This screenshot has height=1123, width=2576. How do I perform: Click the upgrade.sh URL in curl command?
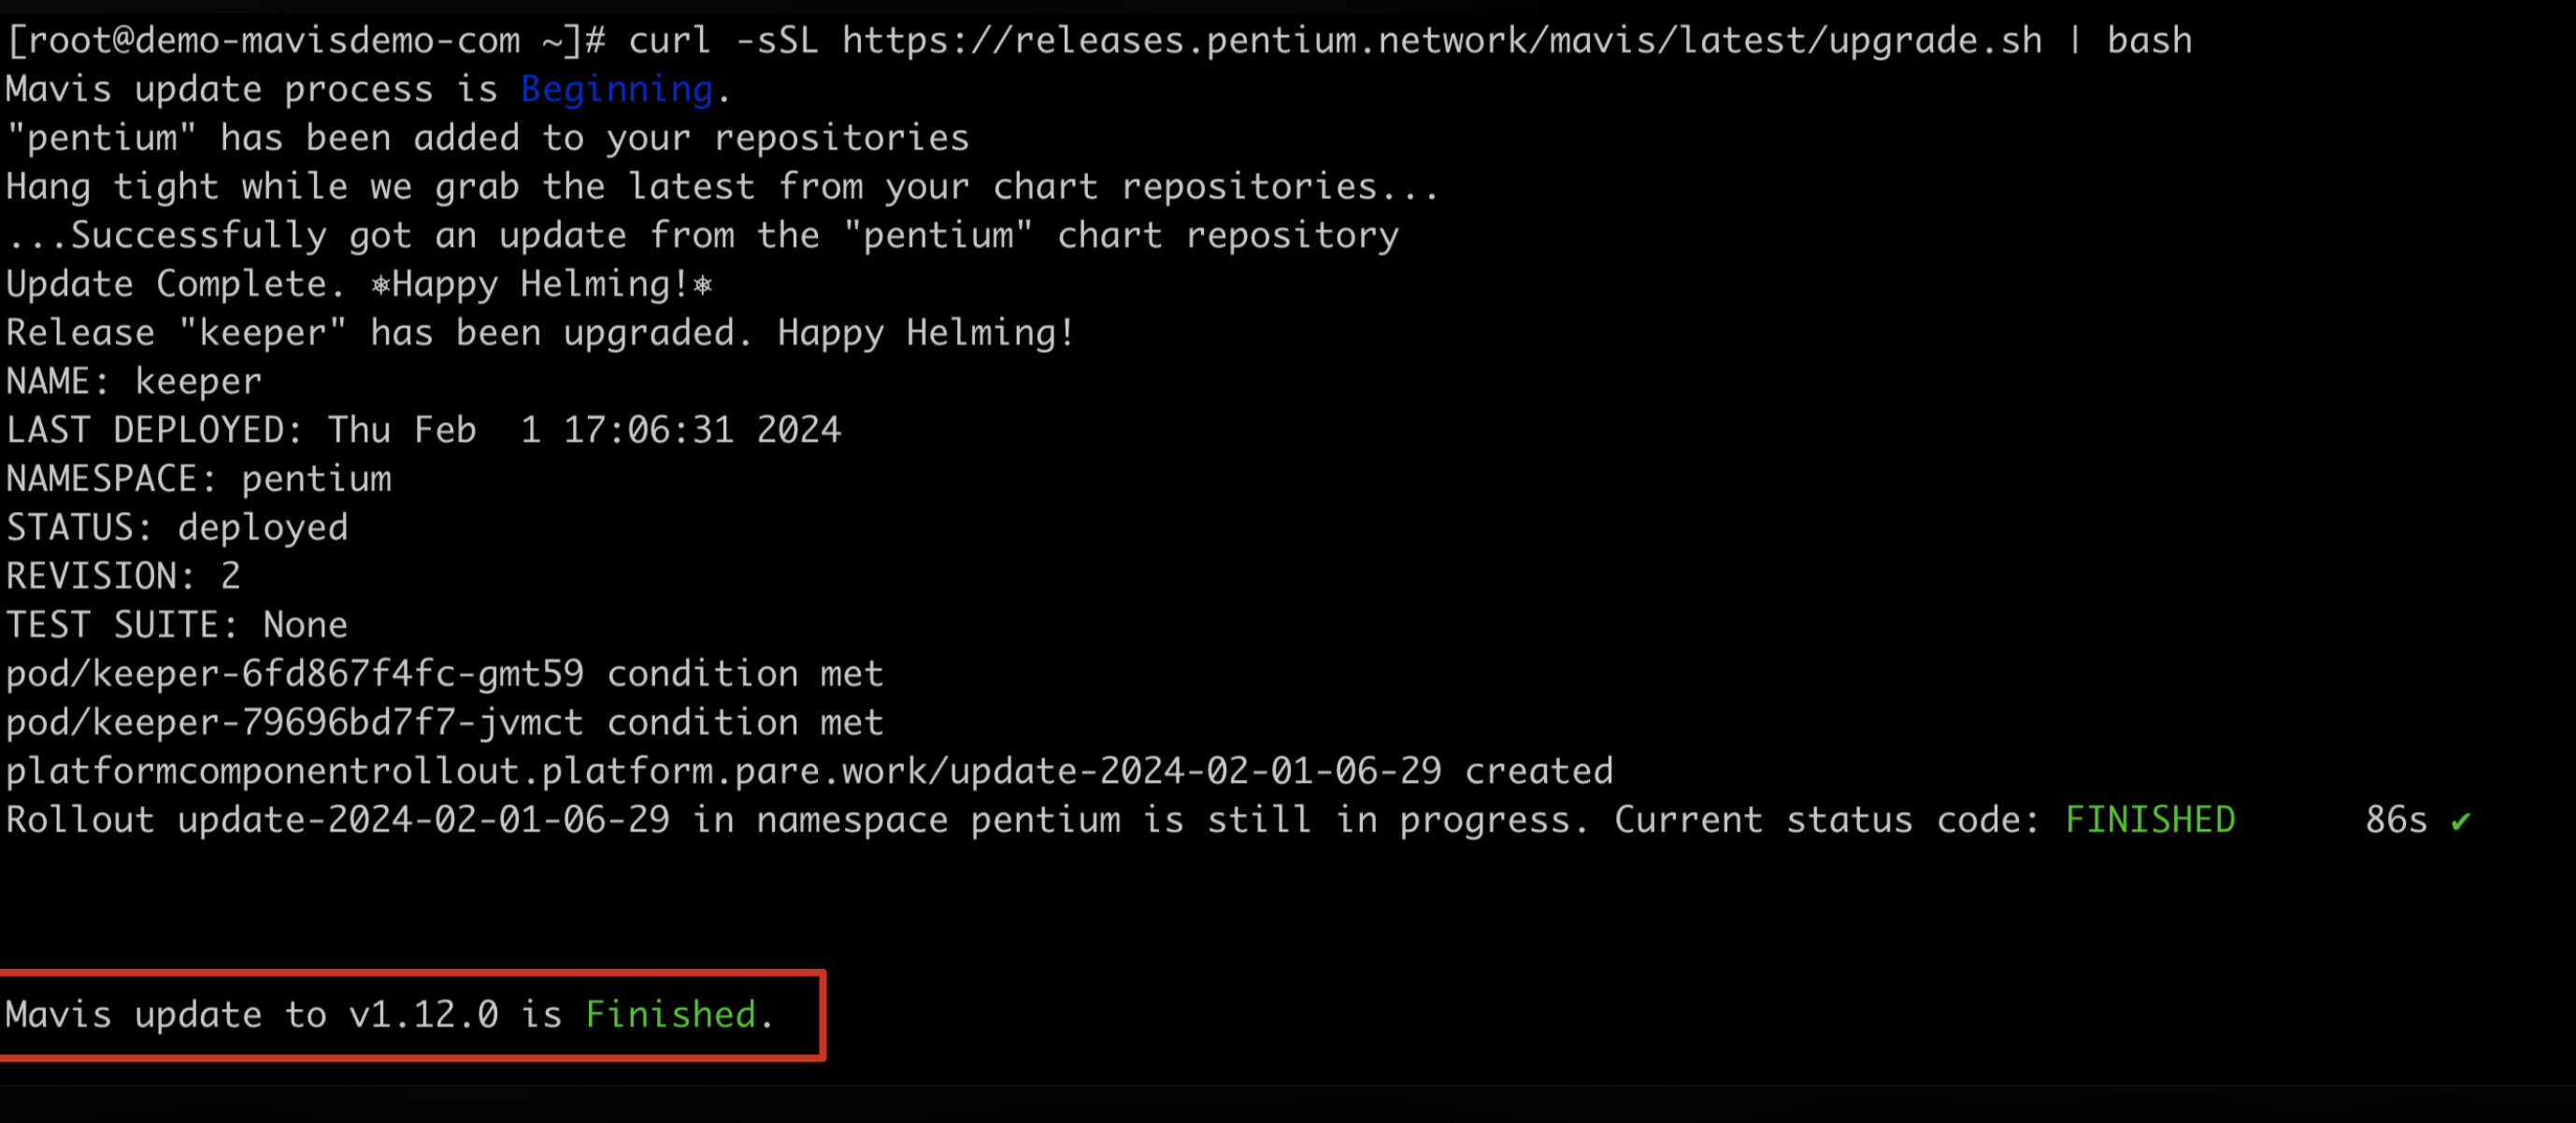coord(1442,40)
